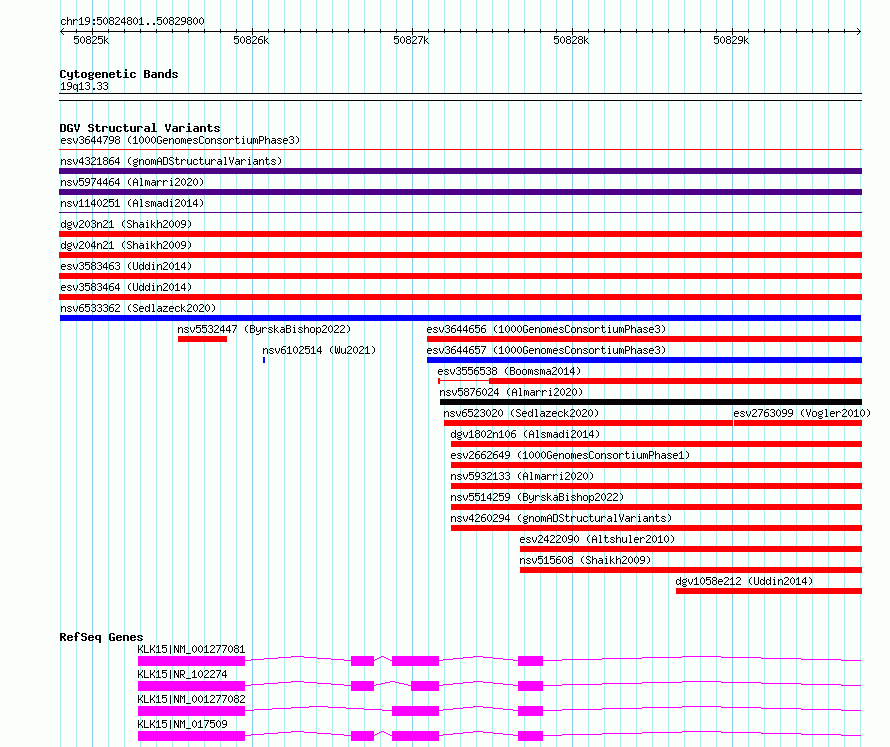Image resolution: width=890 pixels, height=747 pixels.
Task: Select the nsv6533362 (Sedlazeck2020) blue bar
Action: 460,318
